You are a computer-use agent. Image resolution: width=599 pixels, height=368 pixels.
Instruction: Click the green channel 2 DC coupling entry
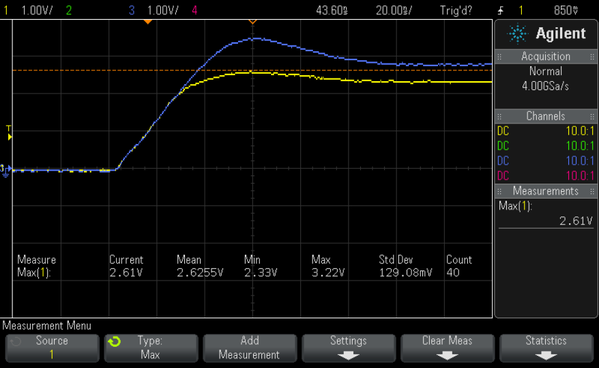[x=503, y=146]
